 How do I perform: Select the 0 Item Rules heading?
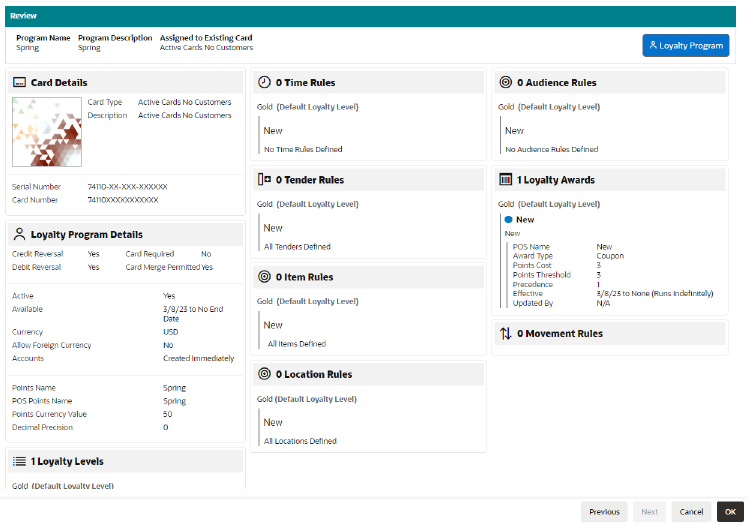[304, 277]
